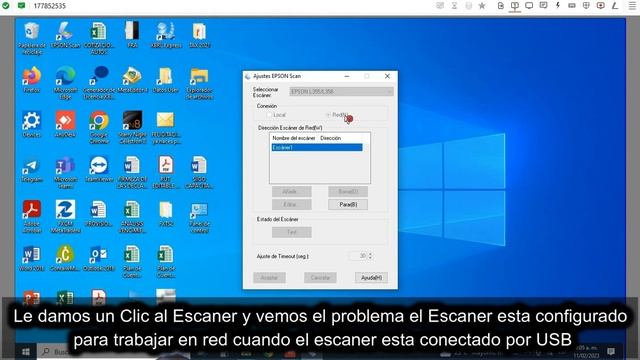Select the XBRL Express desktop icon

click(x=166, y=36)
